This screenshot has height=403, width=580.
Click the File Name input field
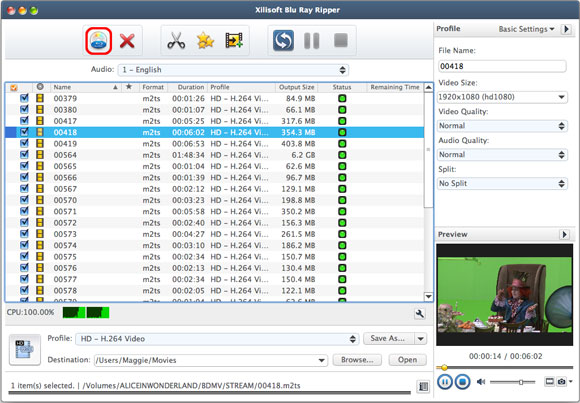tap(502, 66)
